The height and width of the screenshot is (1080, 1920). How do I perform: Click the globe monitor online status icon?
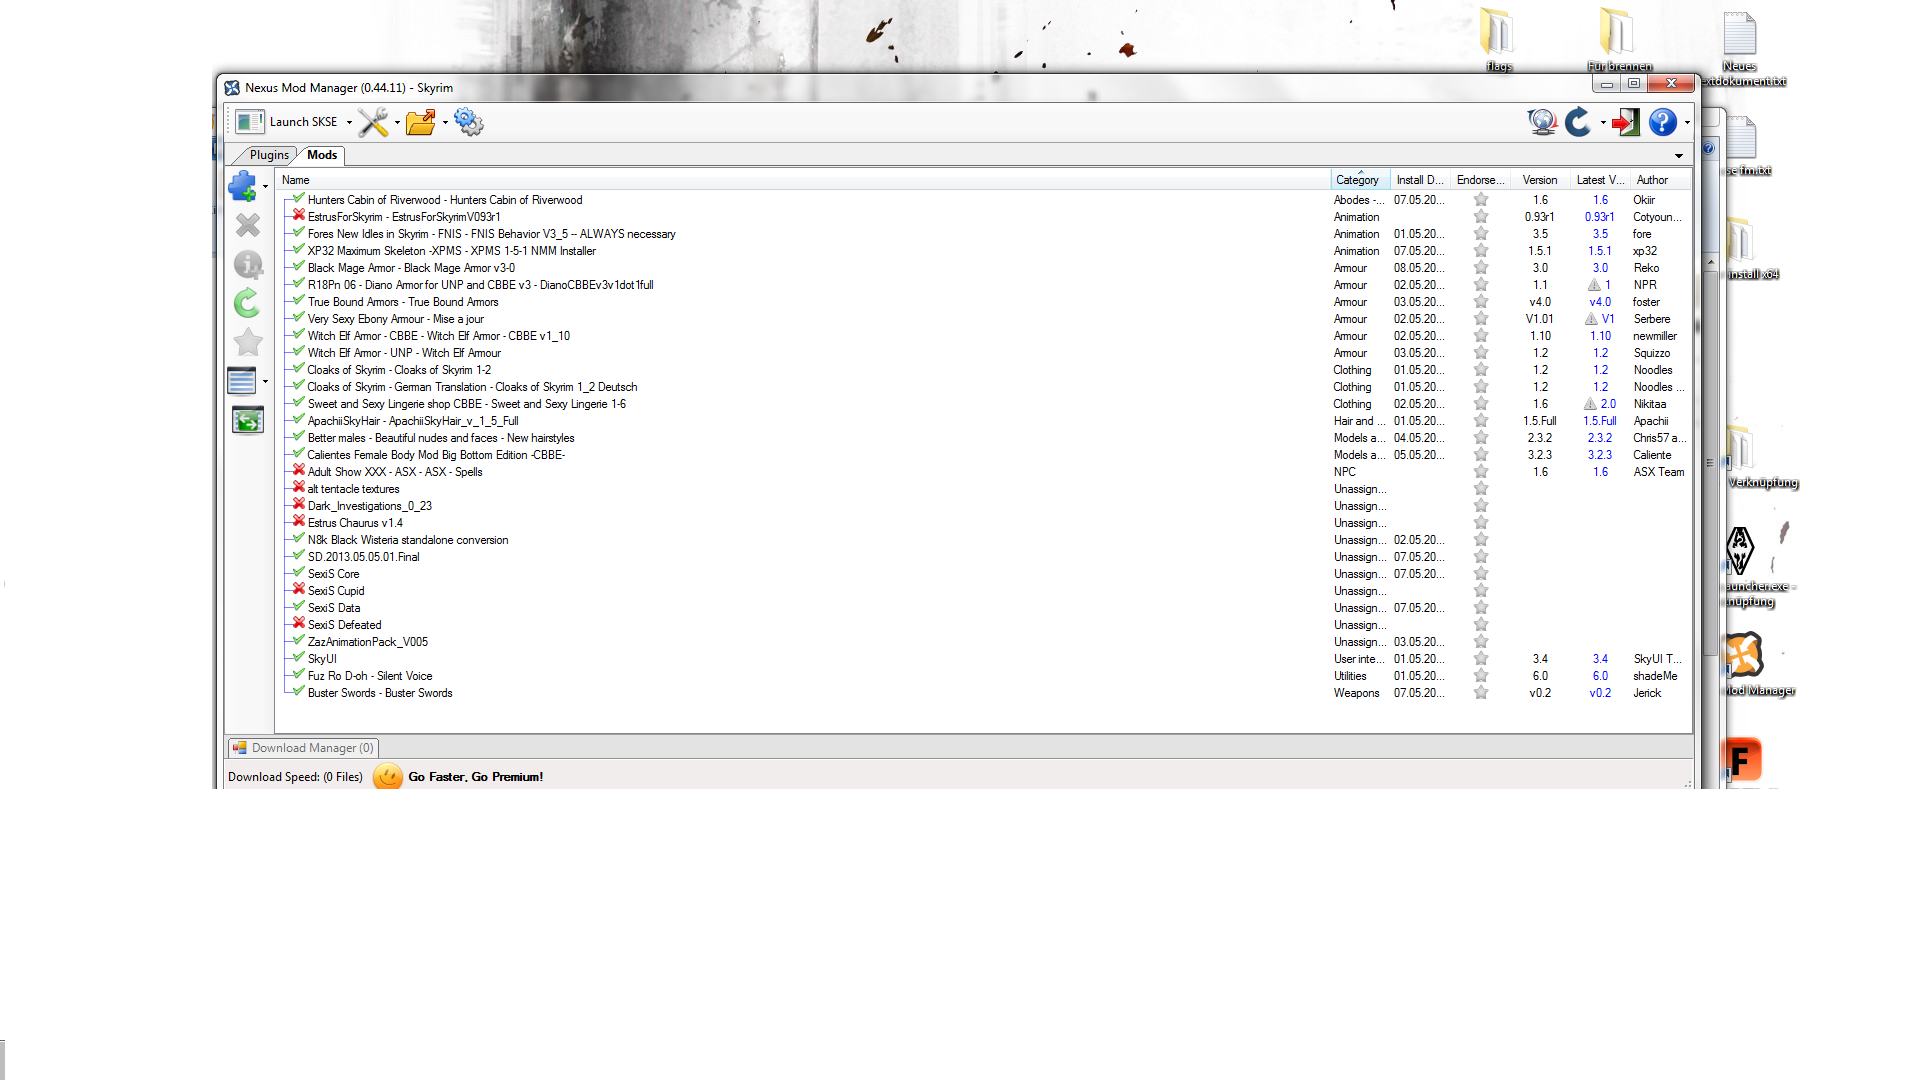(x=1542, y=122)
